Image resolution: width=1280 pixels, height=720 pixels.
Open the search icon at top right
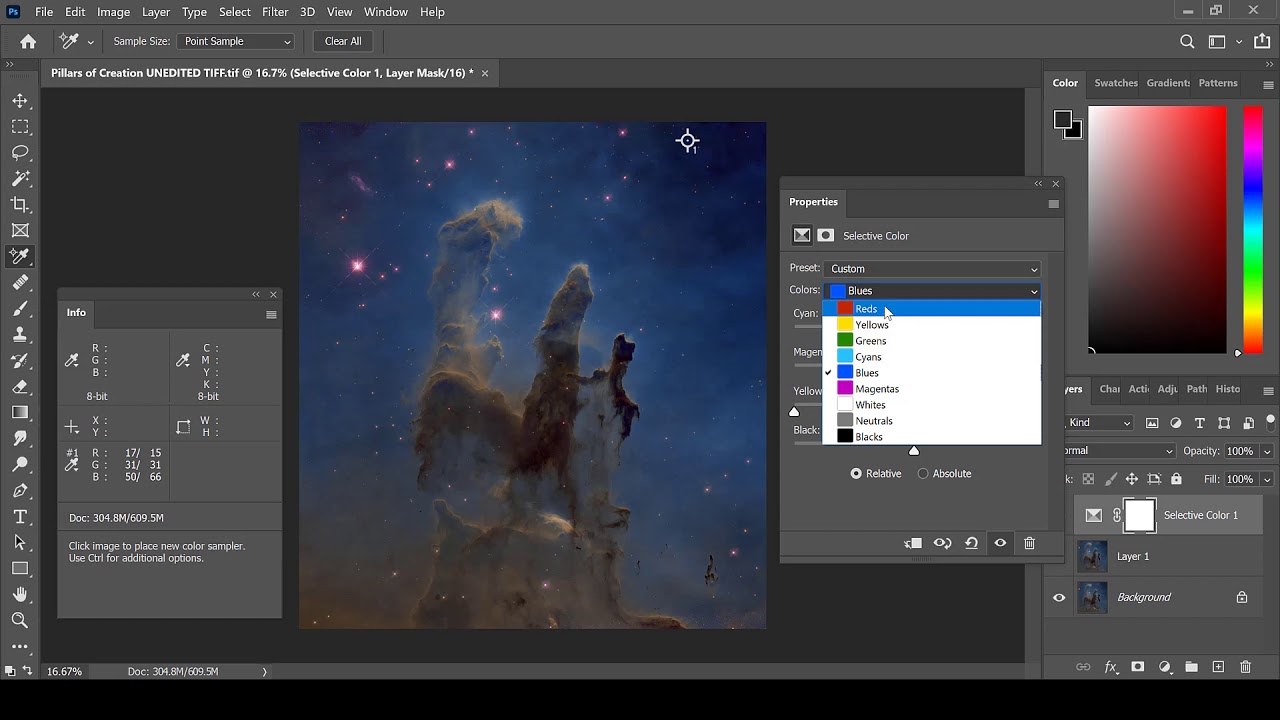click(1187, 41)
